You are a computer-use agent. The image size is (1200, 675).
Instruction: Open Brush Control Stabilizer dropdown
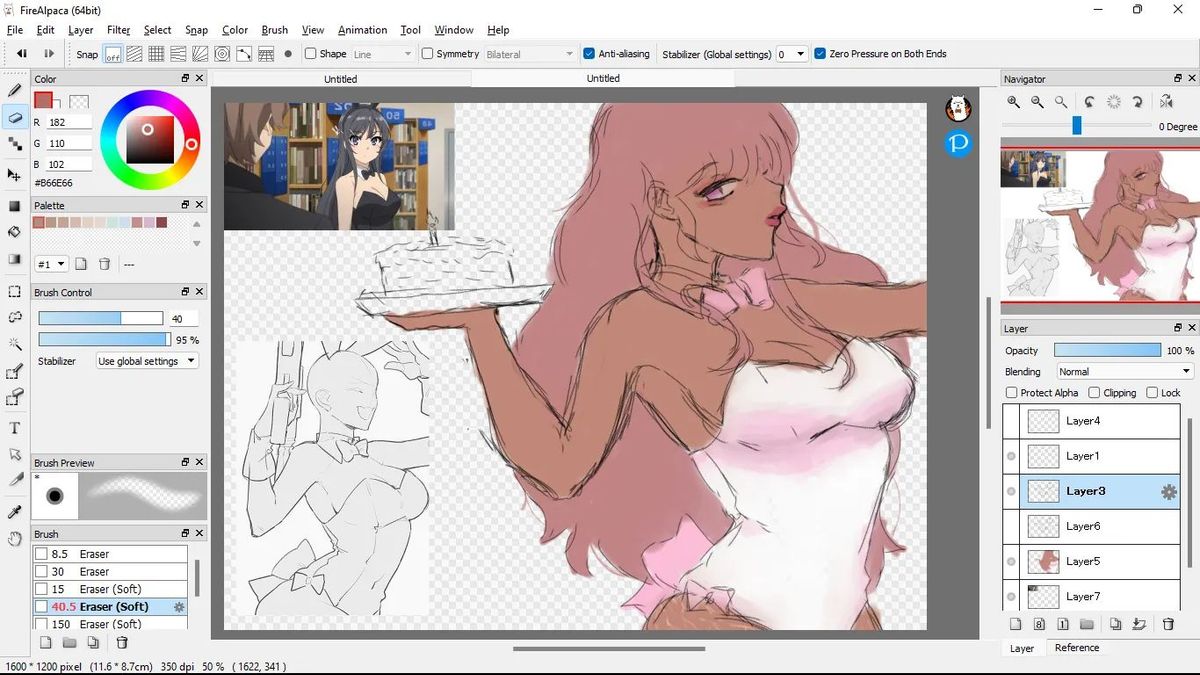pyautogui.click(x=147, y=361)
